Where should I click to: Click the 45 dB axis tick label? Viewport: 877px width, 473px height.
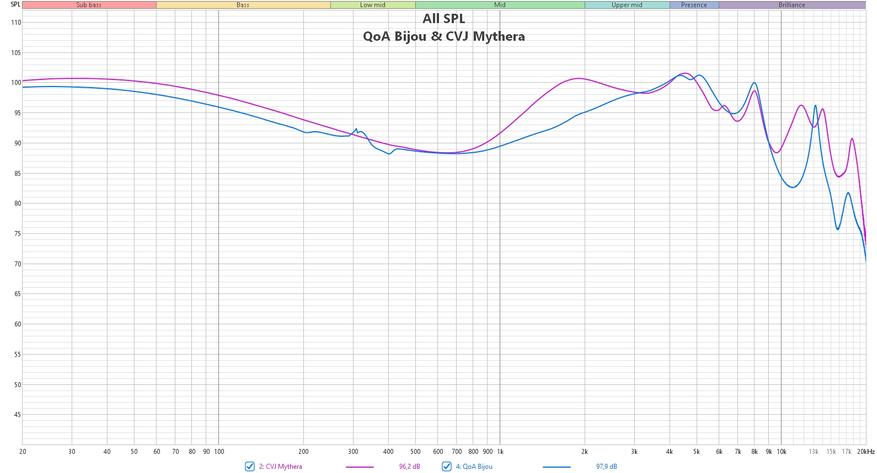point(17,415)
